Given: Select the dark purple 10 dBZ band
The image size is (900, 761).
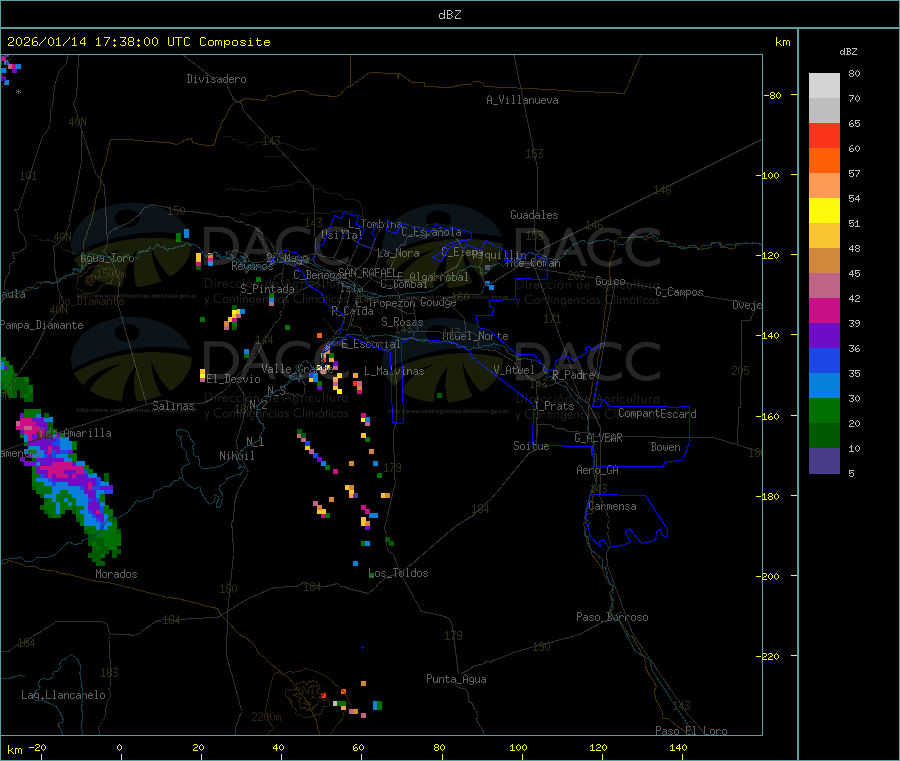Looking at the screenshot, I should click(x=824, y=460).
